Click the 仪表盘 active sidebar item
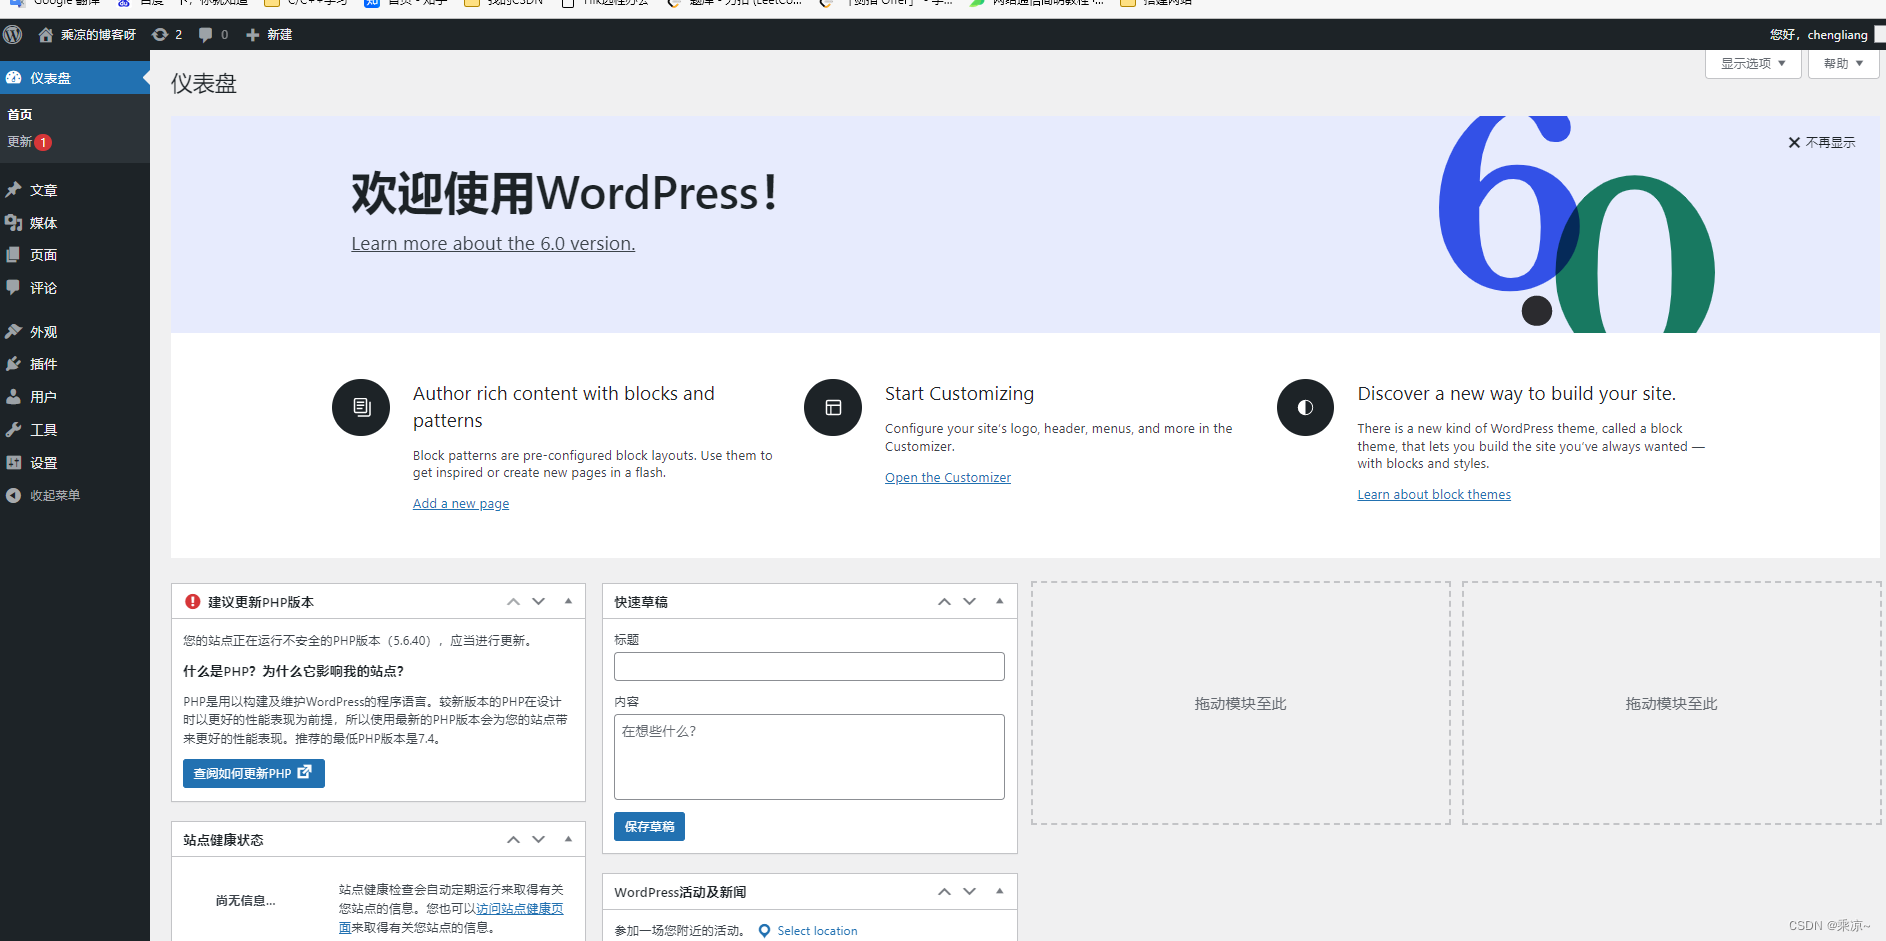The width and height of the screenshot is (1886, 941). point(75,78)
